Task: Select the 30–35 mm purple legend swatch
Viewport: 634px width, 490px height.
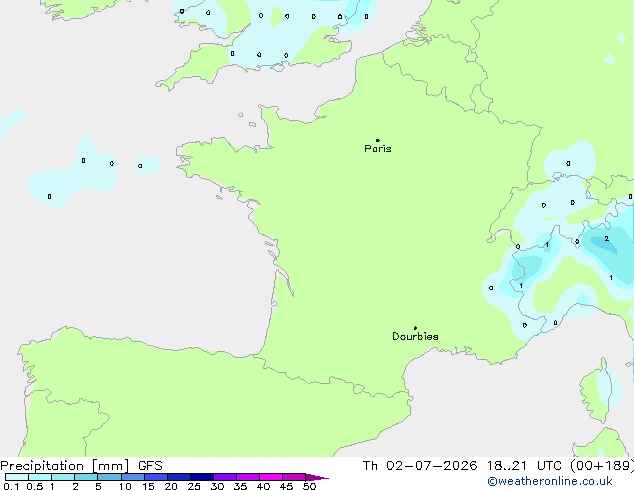Action: pos(225,477)
